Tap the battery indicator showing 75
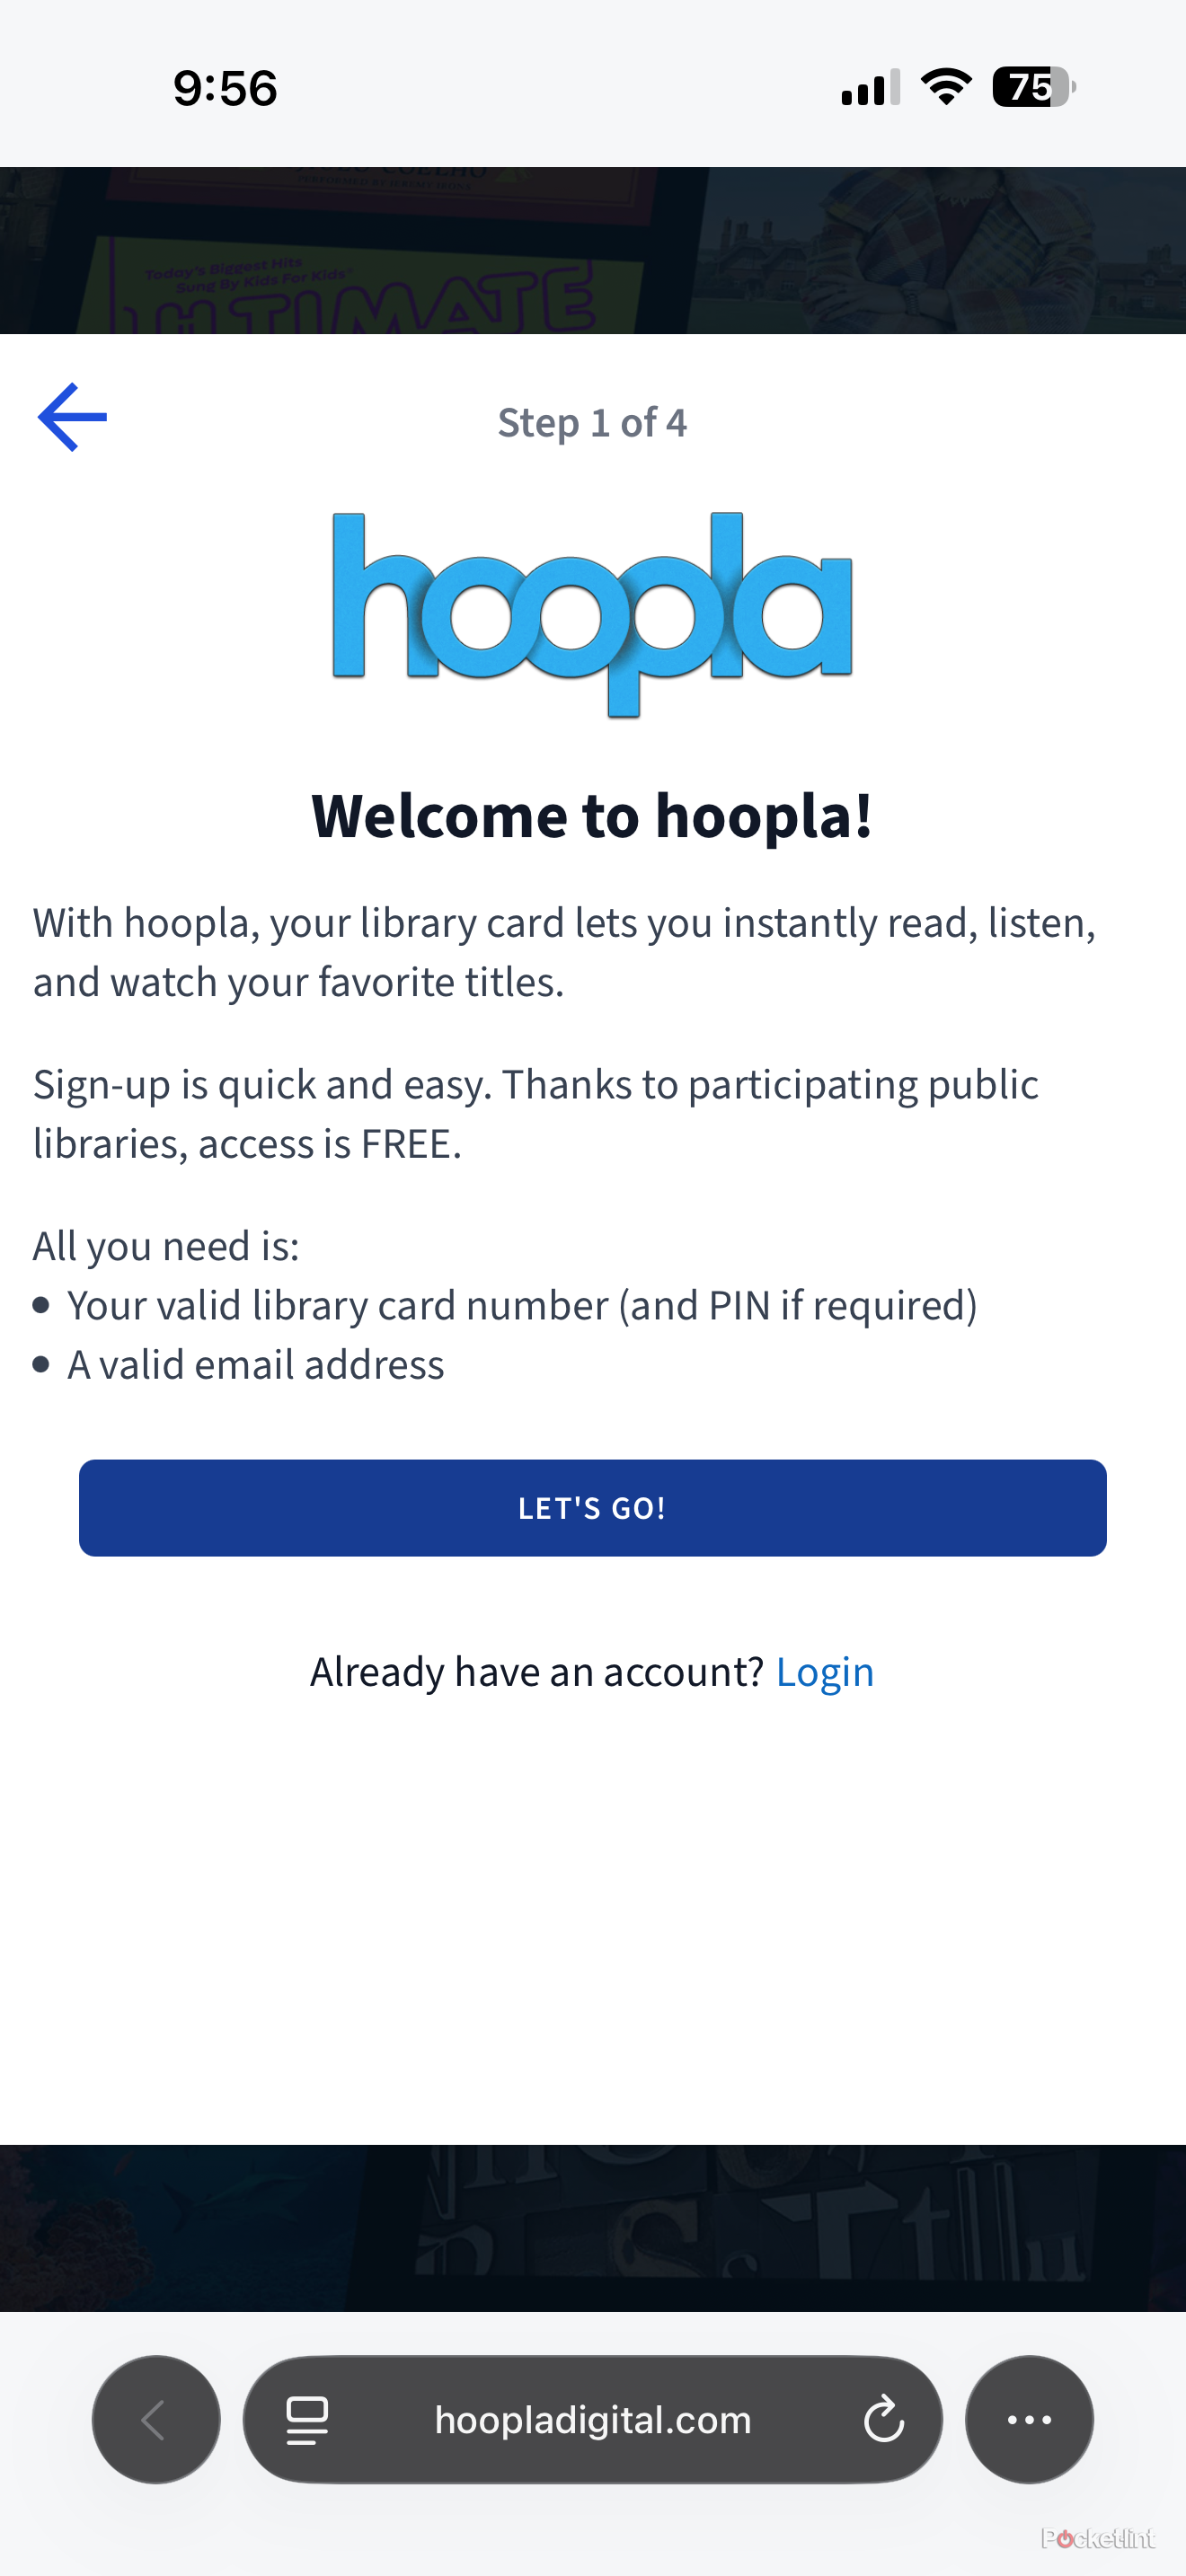This screenshot has height=2576, width=1186. [x=1034, y=87]
